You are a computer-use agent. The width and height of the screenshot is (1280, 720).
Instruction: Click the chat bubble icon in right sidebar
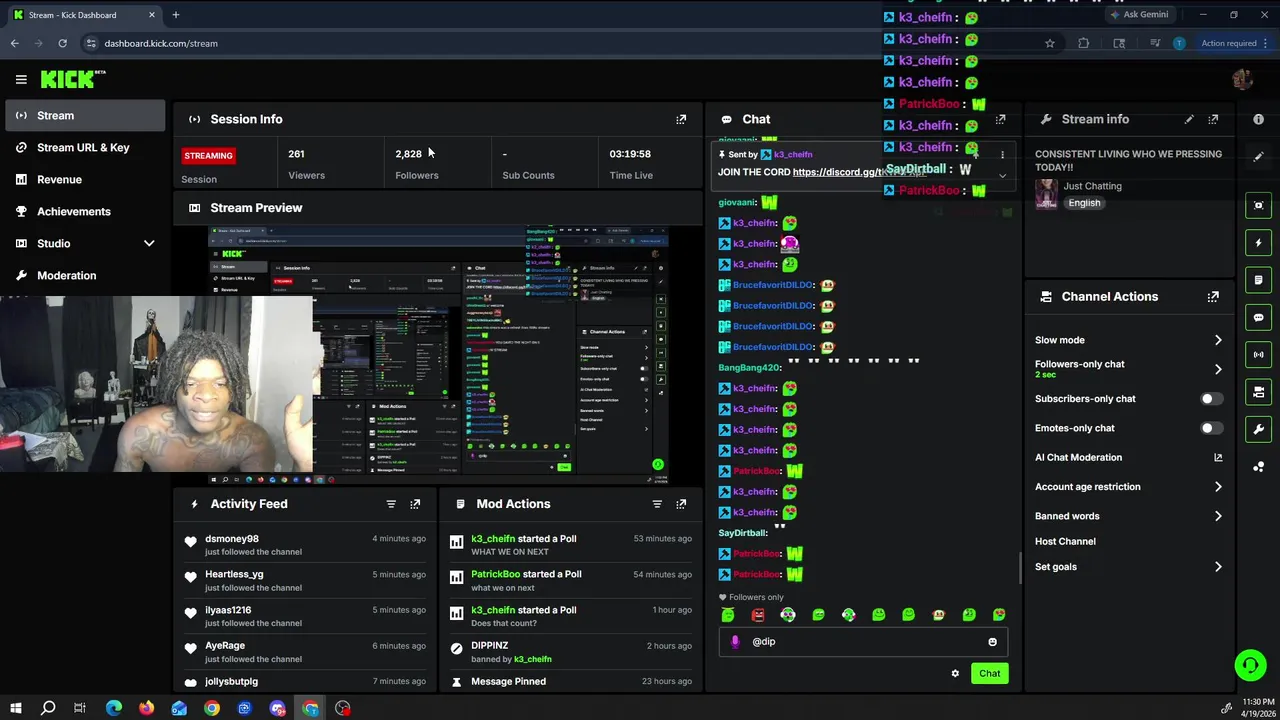(1258, 317)
